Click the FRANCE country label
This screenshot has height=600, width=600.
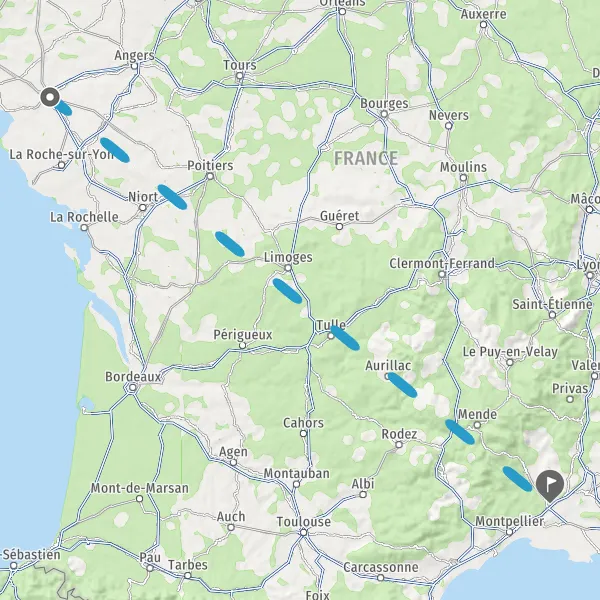tap(366, 158)
